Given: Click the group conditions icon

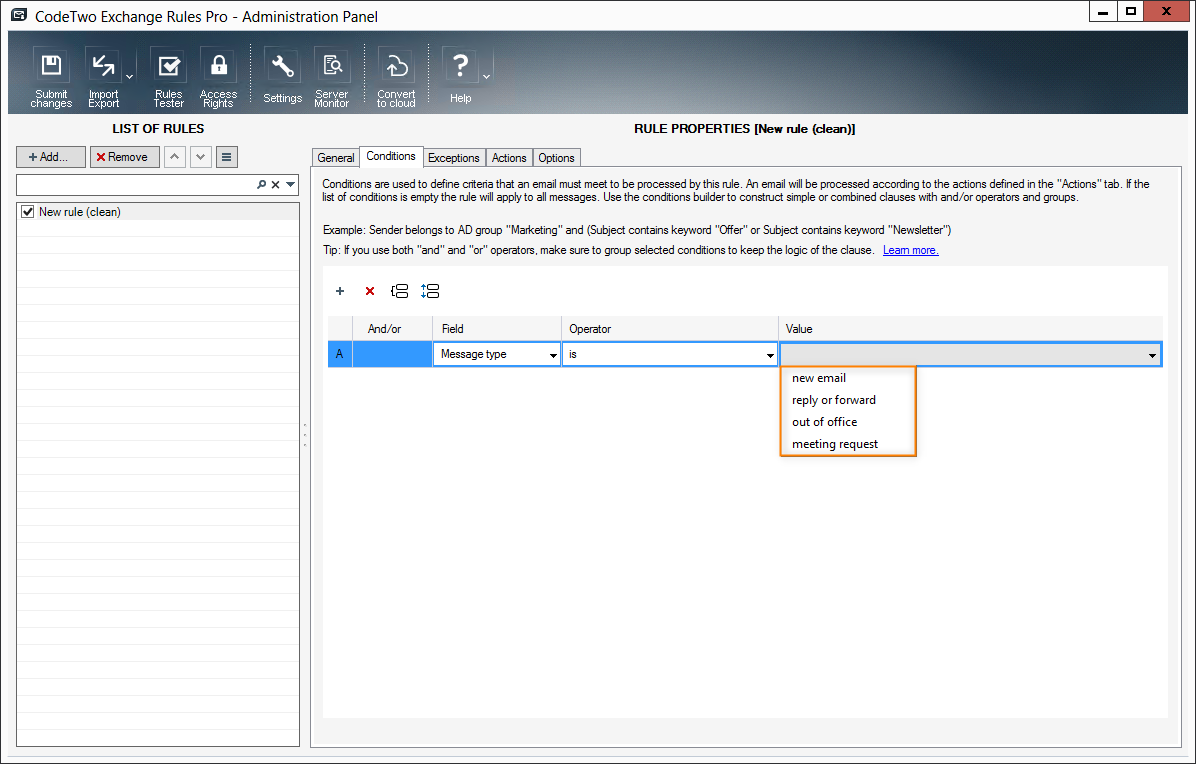Looking at the screenshot, I should tap(400, 291).
